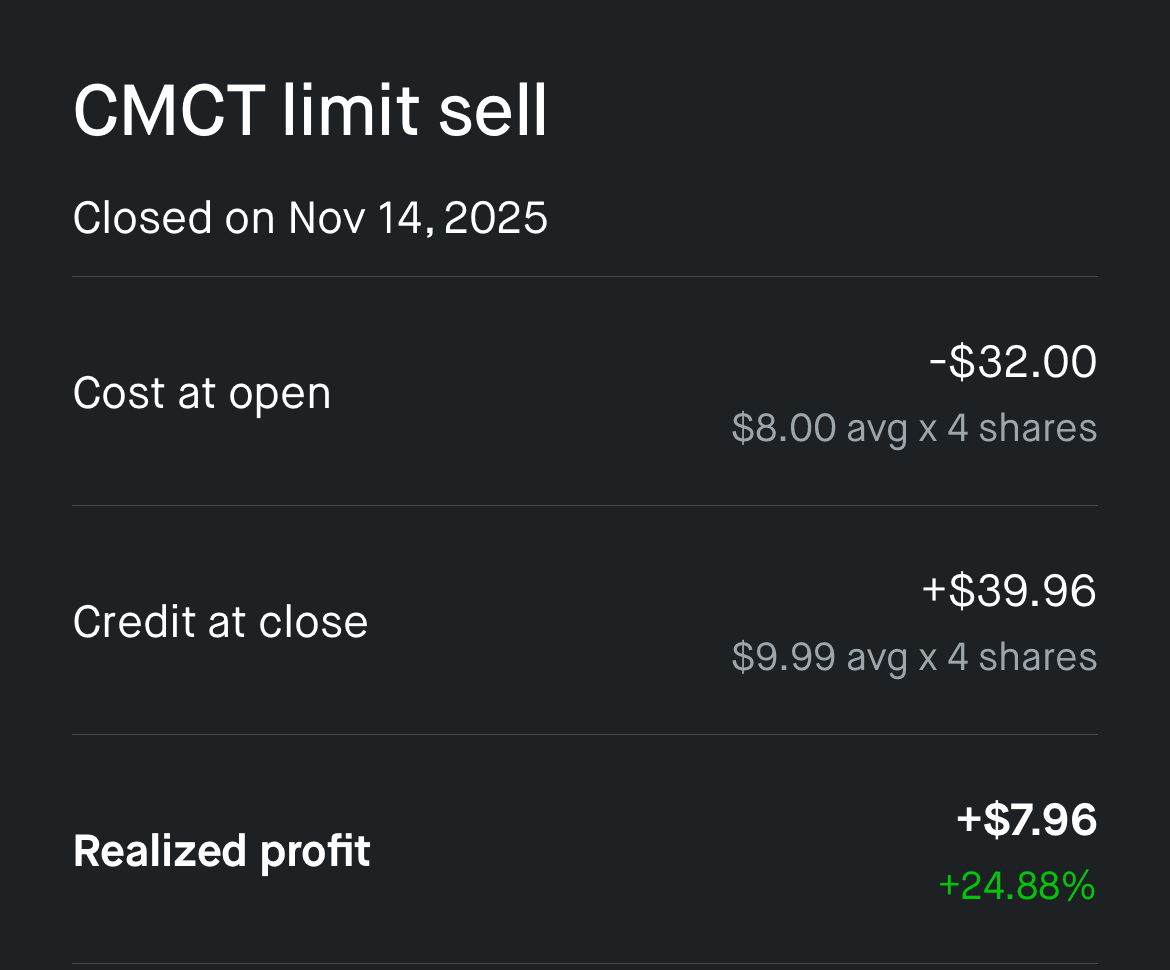Image resolution: width=1170 pixels, height=970 pixels.
Task: Click the +$7.96 profit amount
Action: coord(1026,820)
